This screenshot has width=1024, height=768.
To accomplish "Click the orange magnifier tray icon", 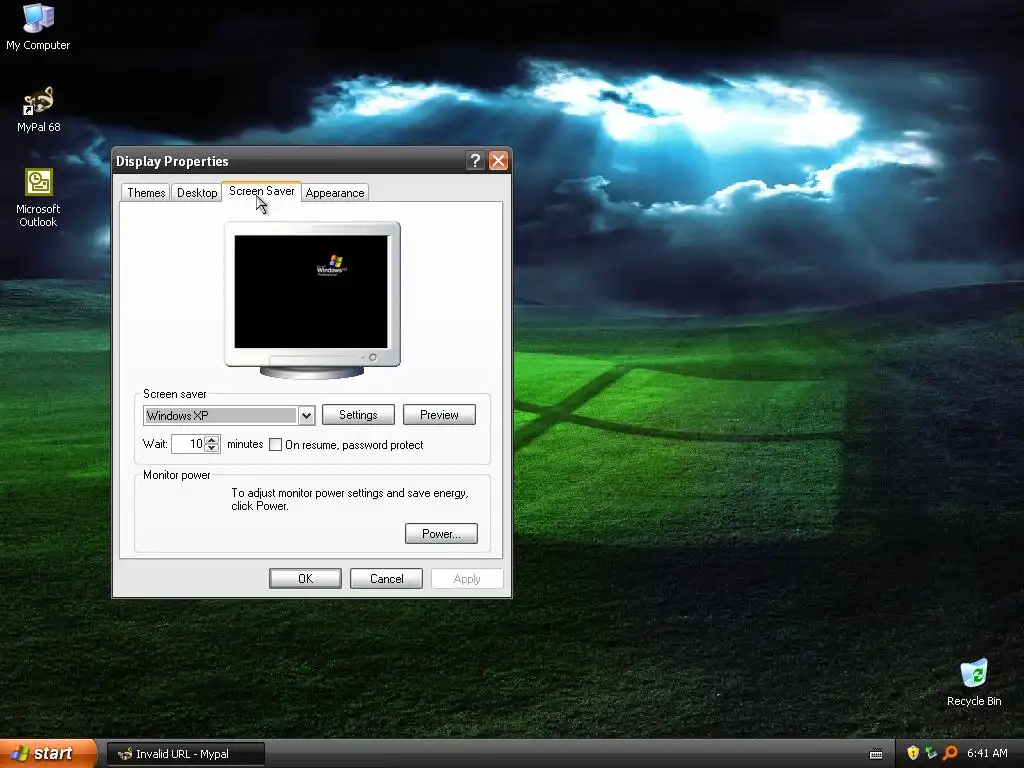I will 950,753.
